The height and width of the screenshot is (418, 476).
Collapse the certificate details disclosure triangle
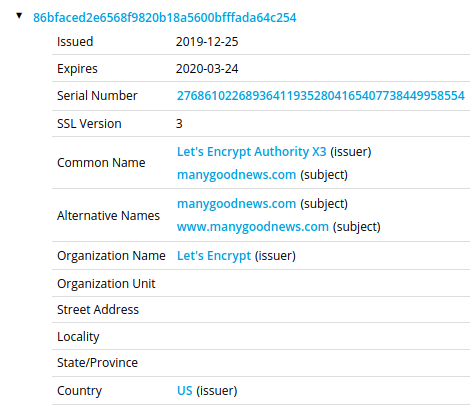click(19, 16)
